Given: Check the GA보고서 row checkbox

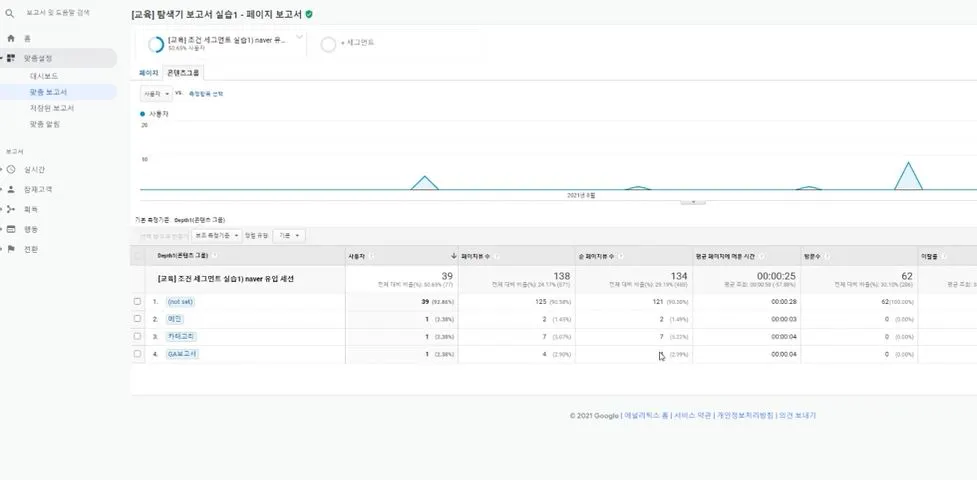Looking at the screenshot, I should [x=137, y=353].
